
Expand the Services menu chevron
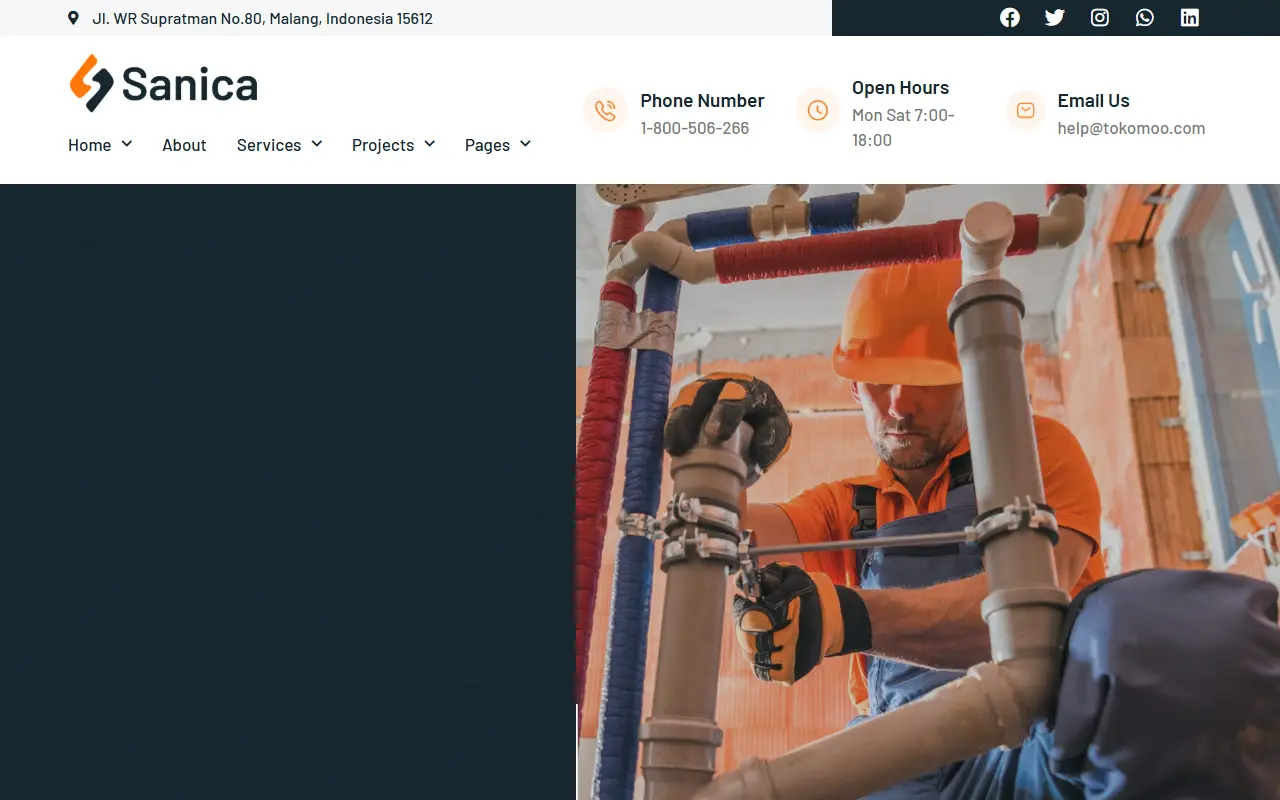tap(317, 144)
